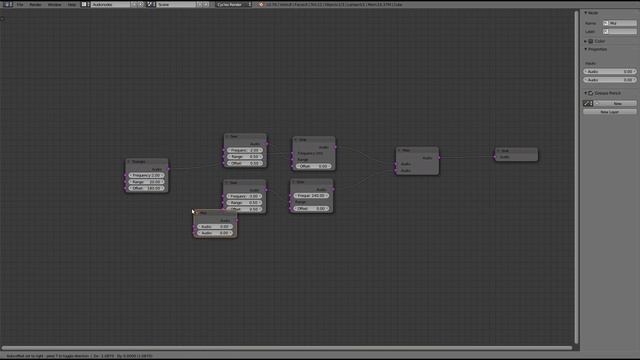Click the screen layout name field

point(110,4)
